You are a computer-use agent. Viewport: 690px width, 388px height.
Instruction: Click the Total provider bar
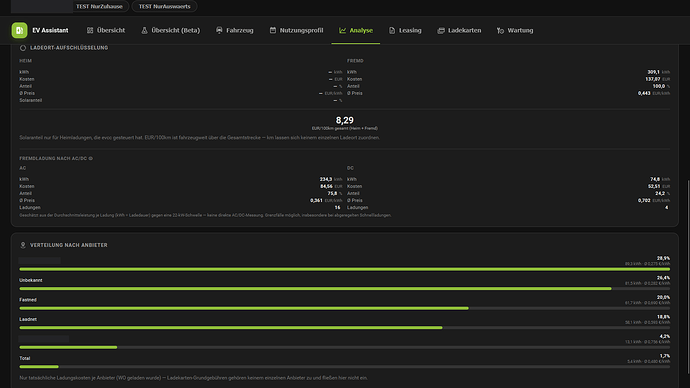coord(345,366)
